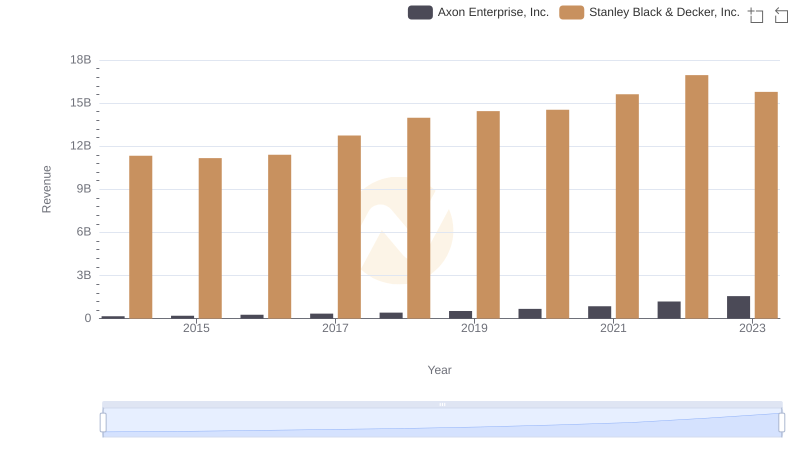Image resolution: width=800 pixels, height=461 pixels.
Task: Click right handle of the range slider
Action: point(781,423)
